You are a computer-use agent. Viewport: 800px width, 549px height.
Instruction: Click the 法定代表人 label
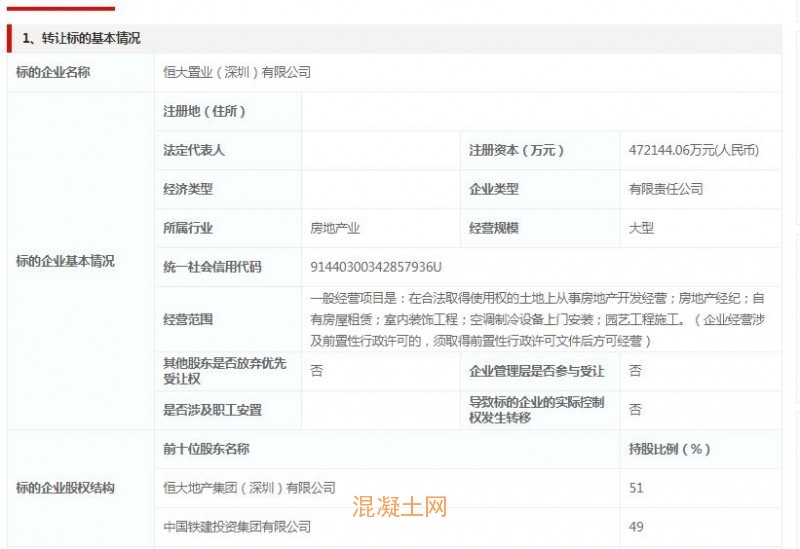[194, 150]
